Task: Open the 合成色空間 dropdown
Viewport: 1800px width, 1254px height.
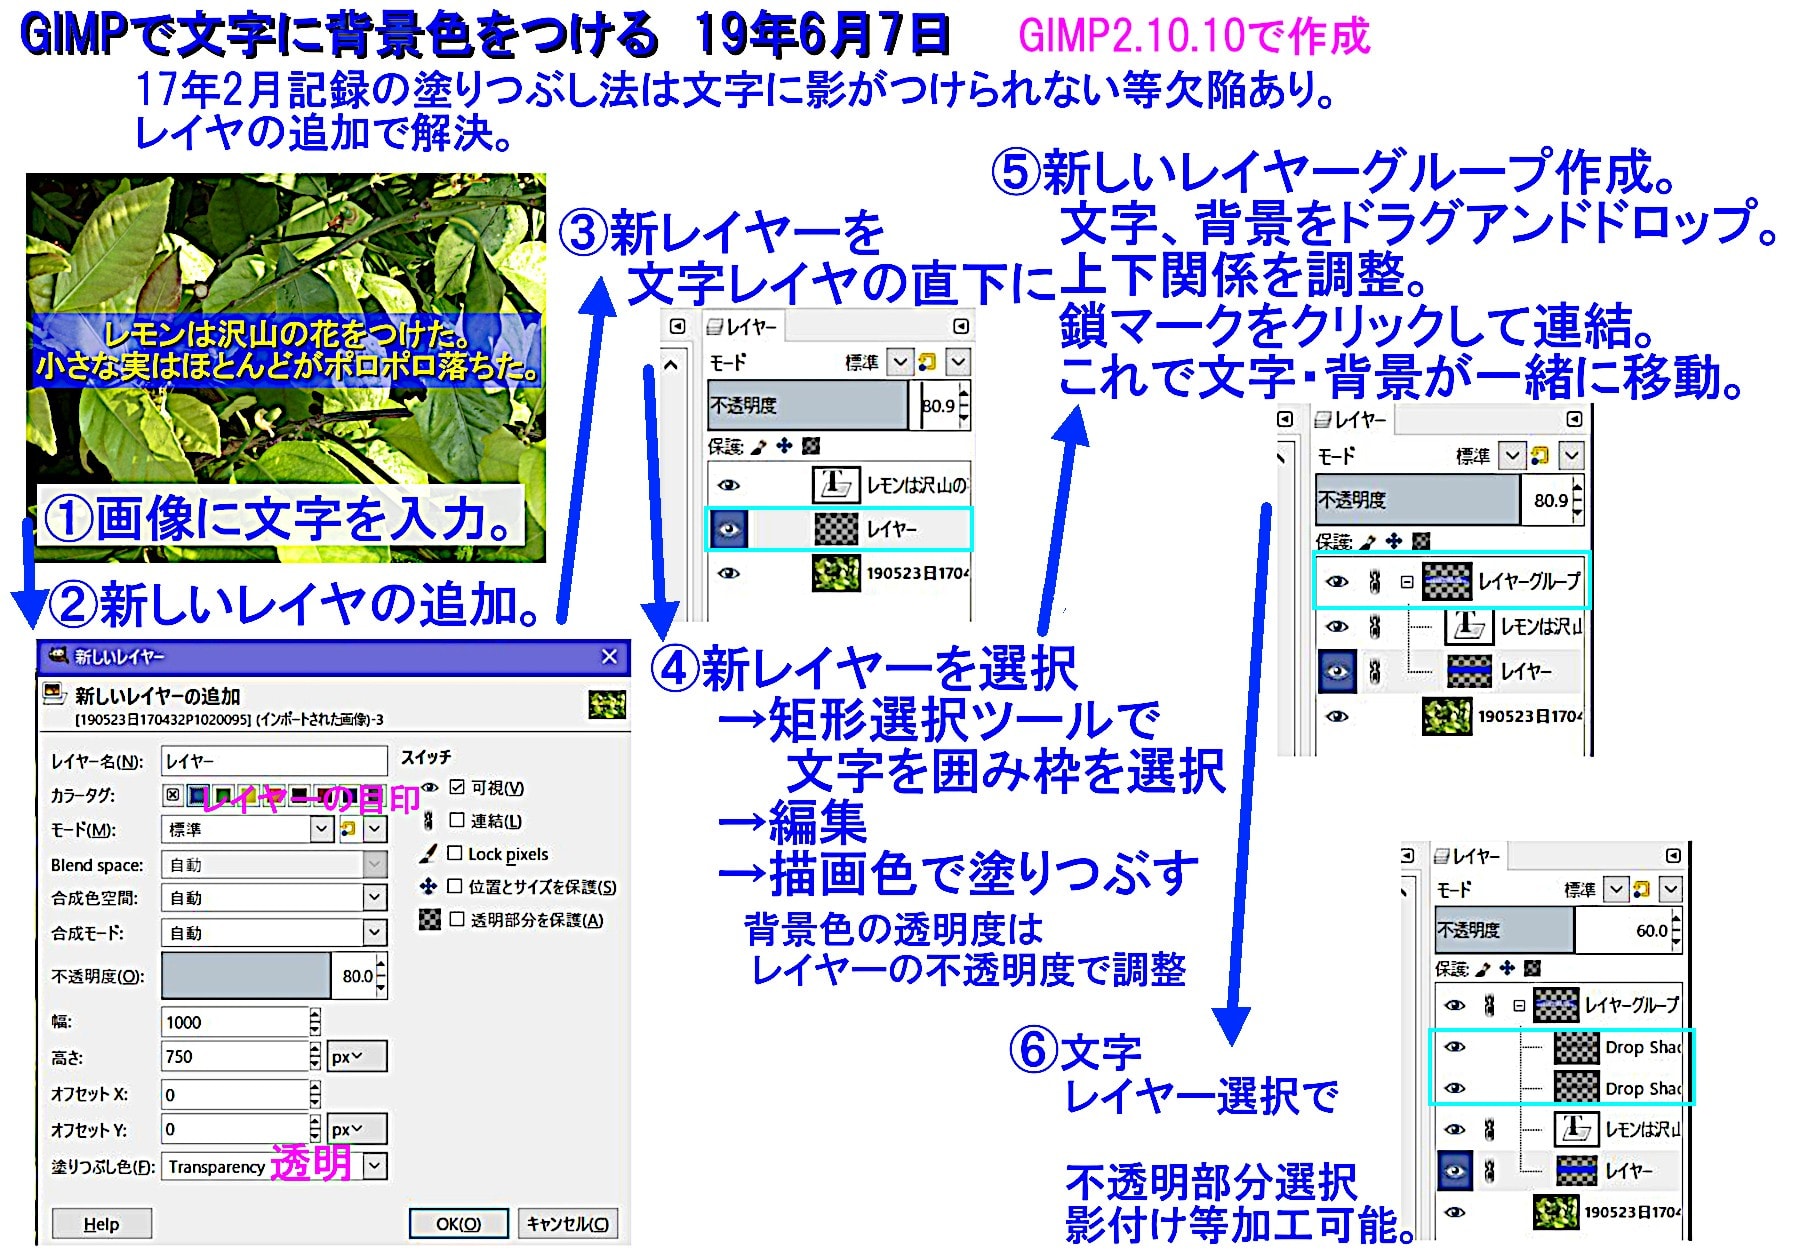Action: pyautogui.click(x=274, y=898)
